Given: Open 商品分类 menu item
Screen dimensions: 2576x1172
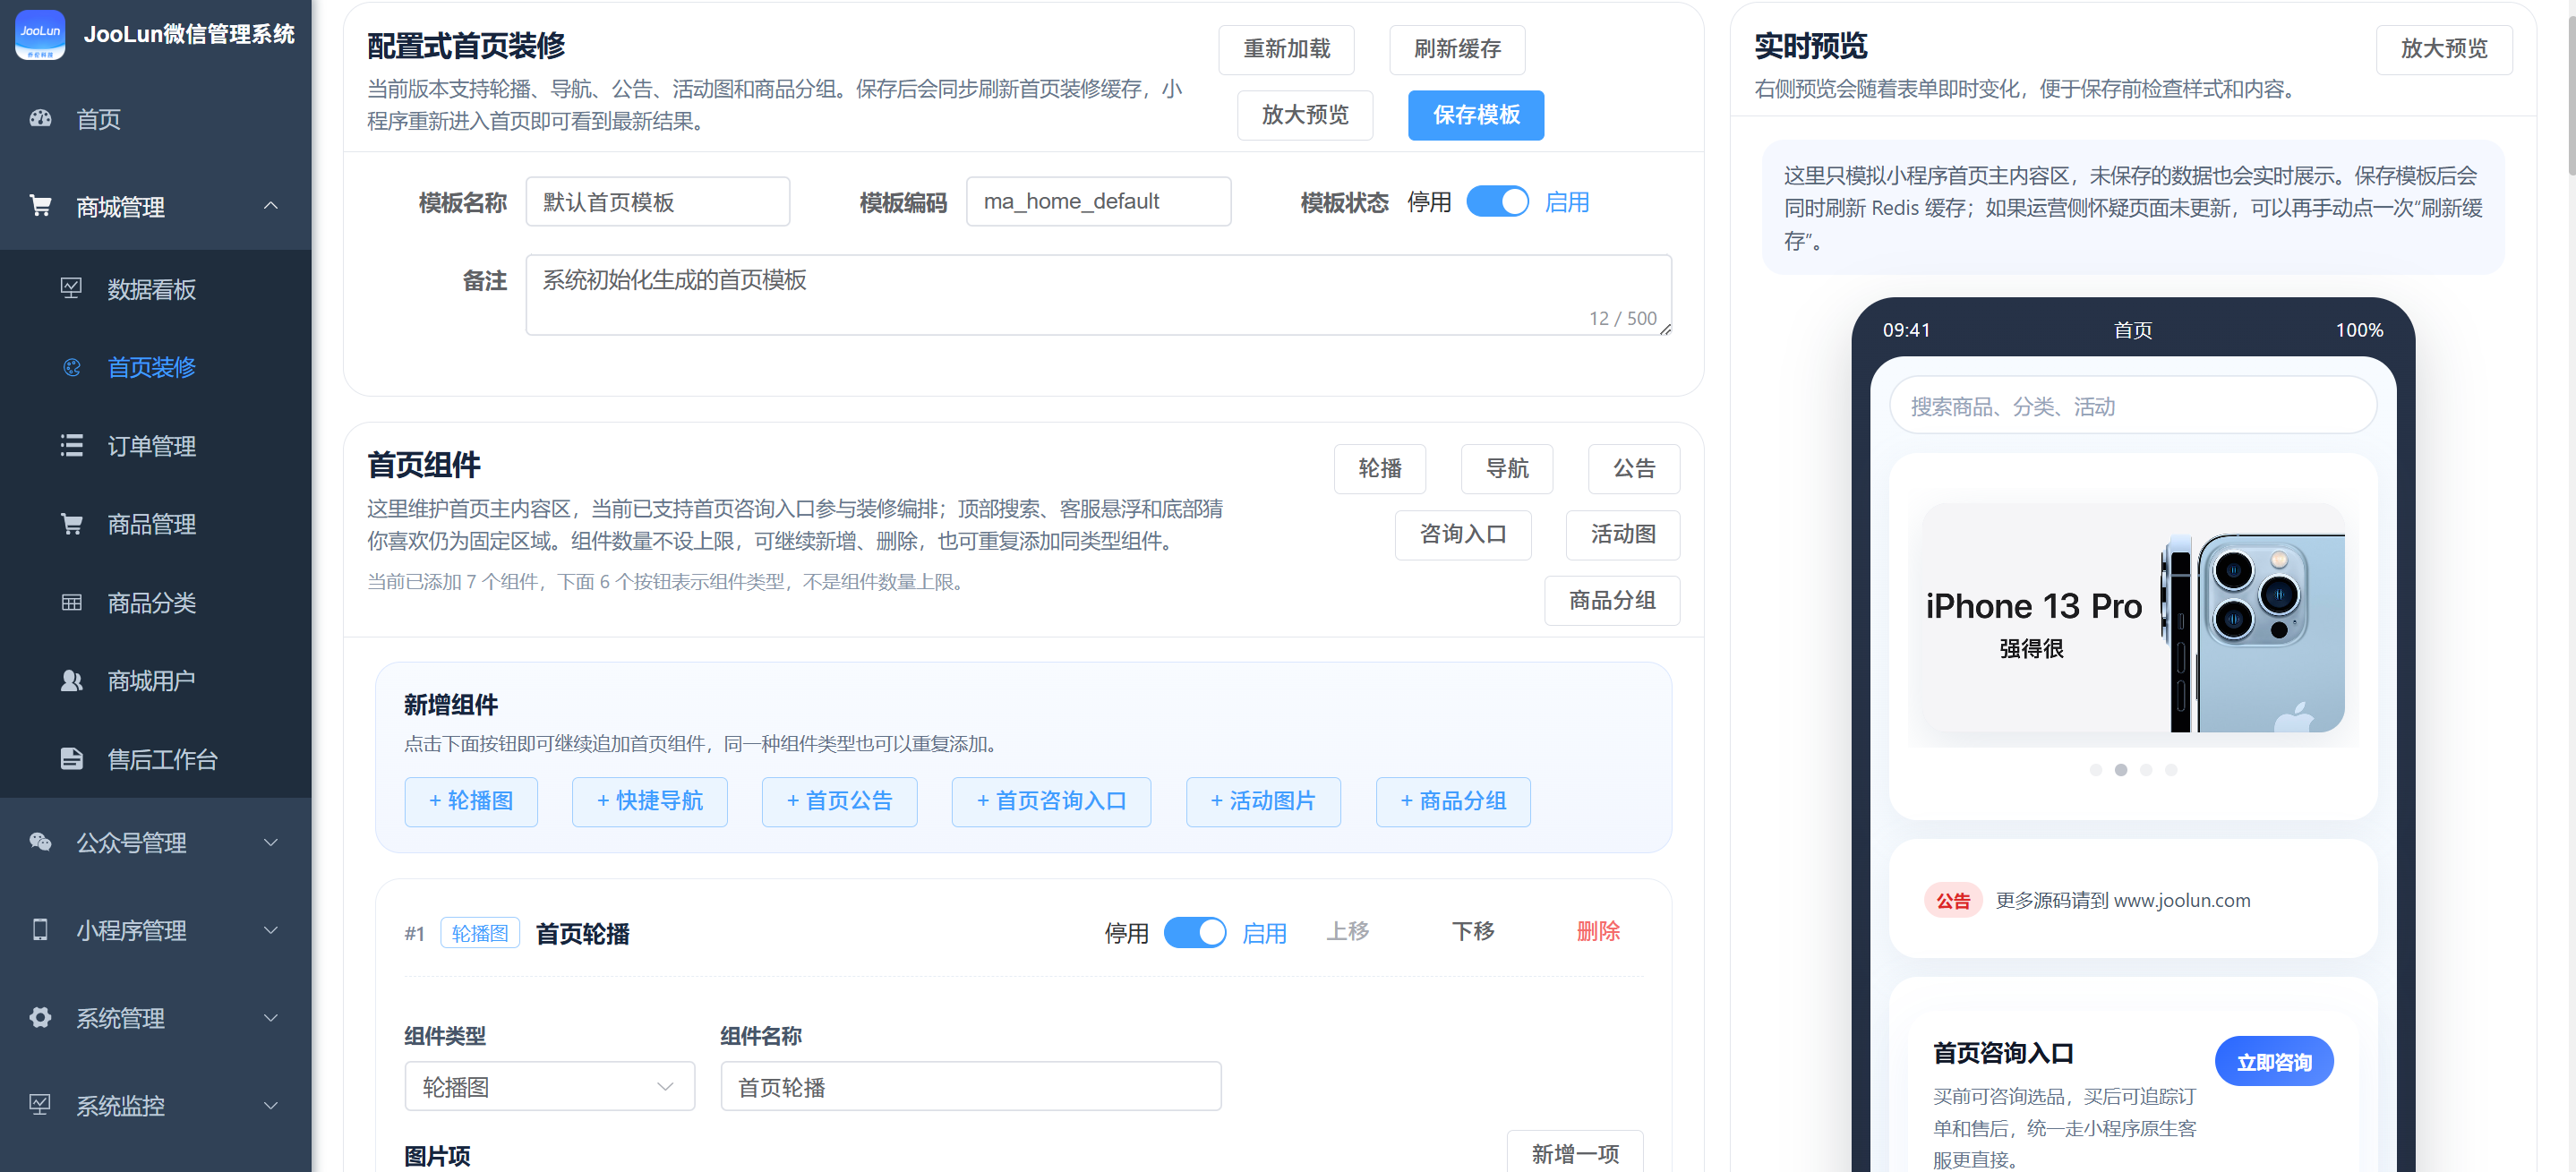Looking at the screenshot, I should [x=155, y=602].
